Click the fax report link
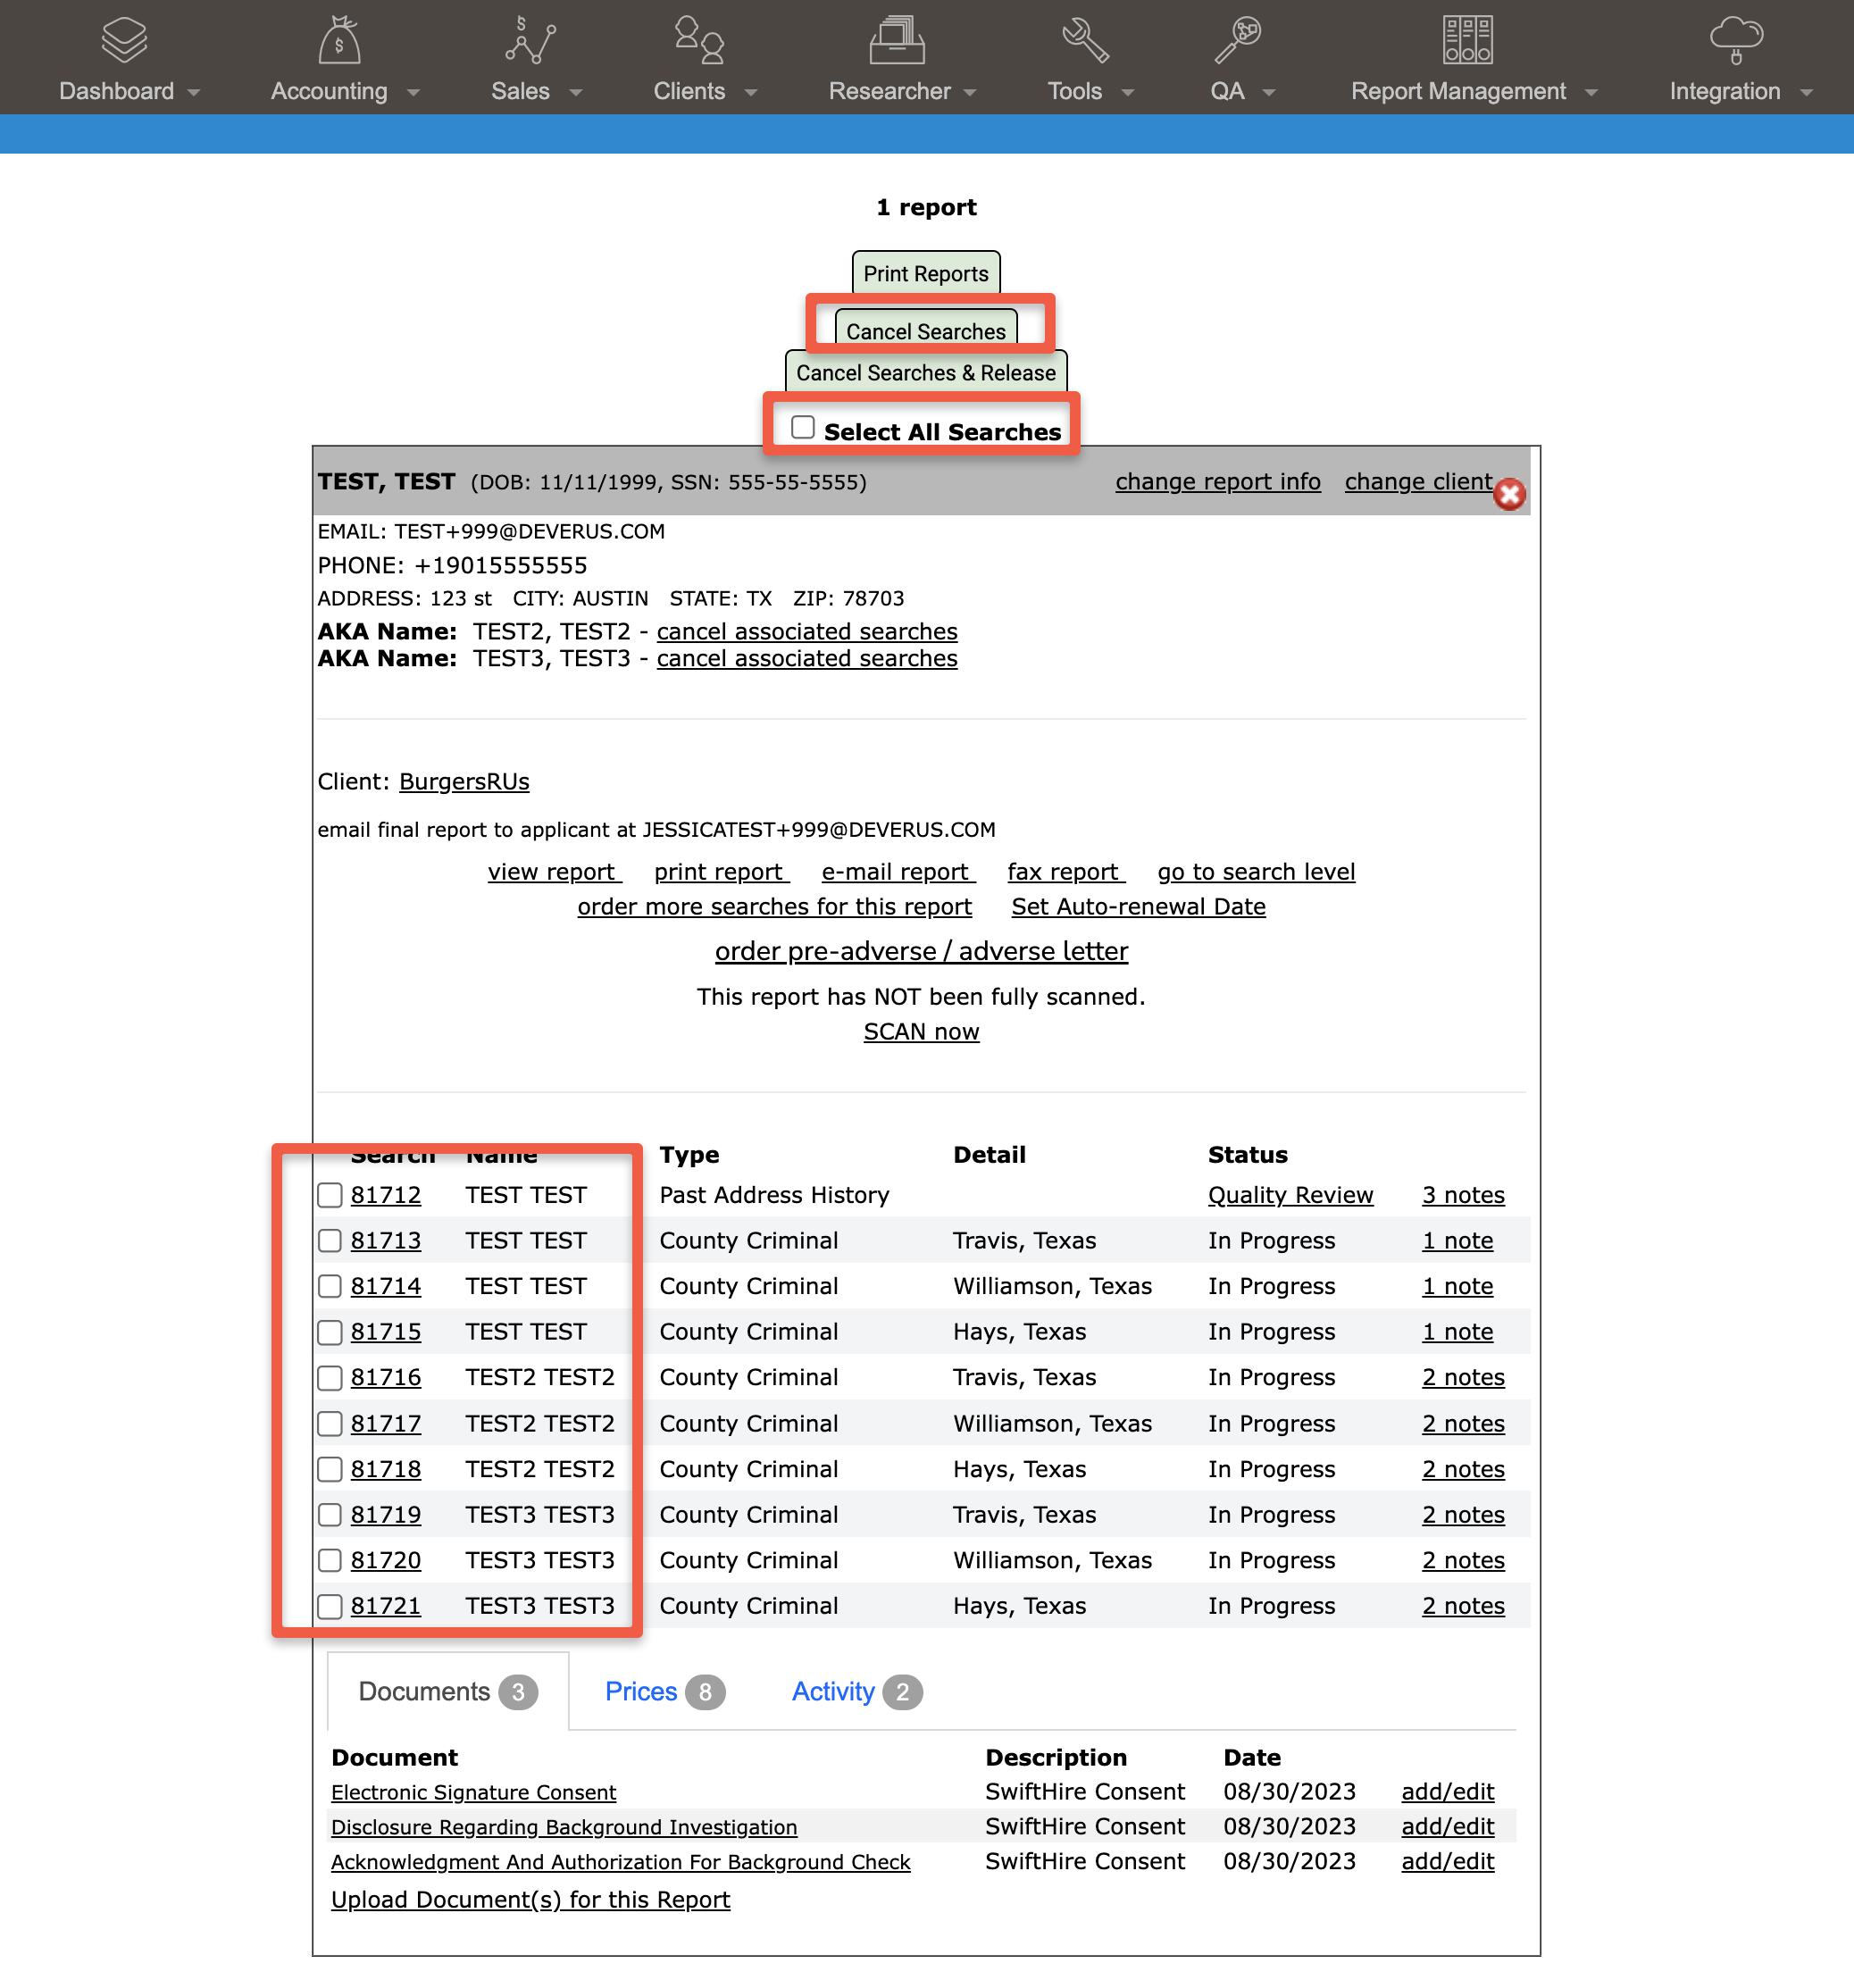1854x1988 pixels. click(1066, 872)
